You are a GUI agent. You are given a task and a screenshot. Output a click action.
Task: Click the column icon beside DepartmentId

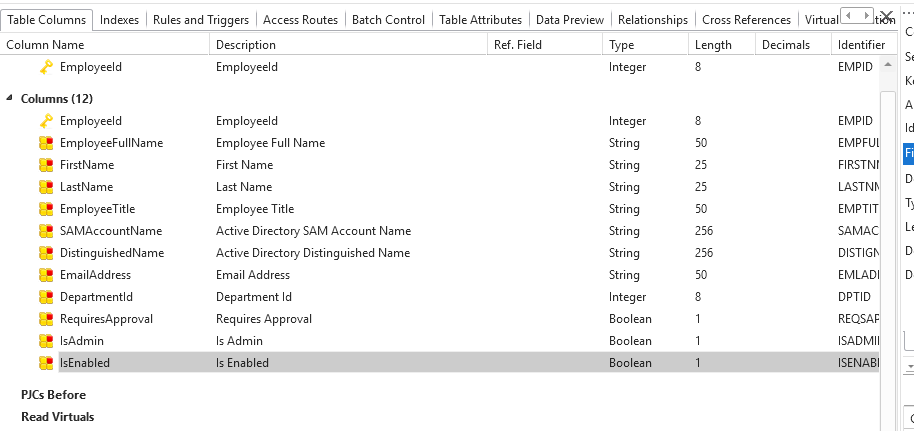coord(46,297)
